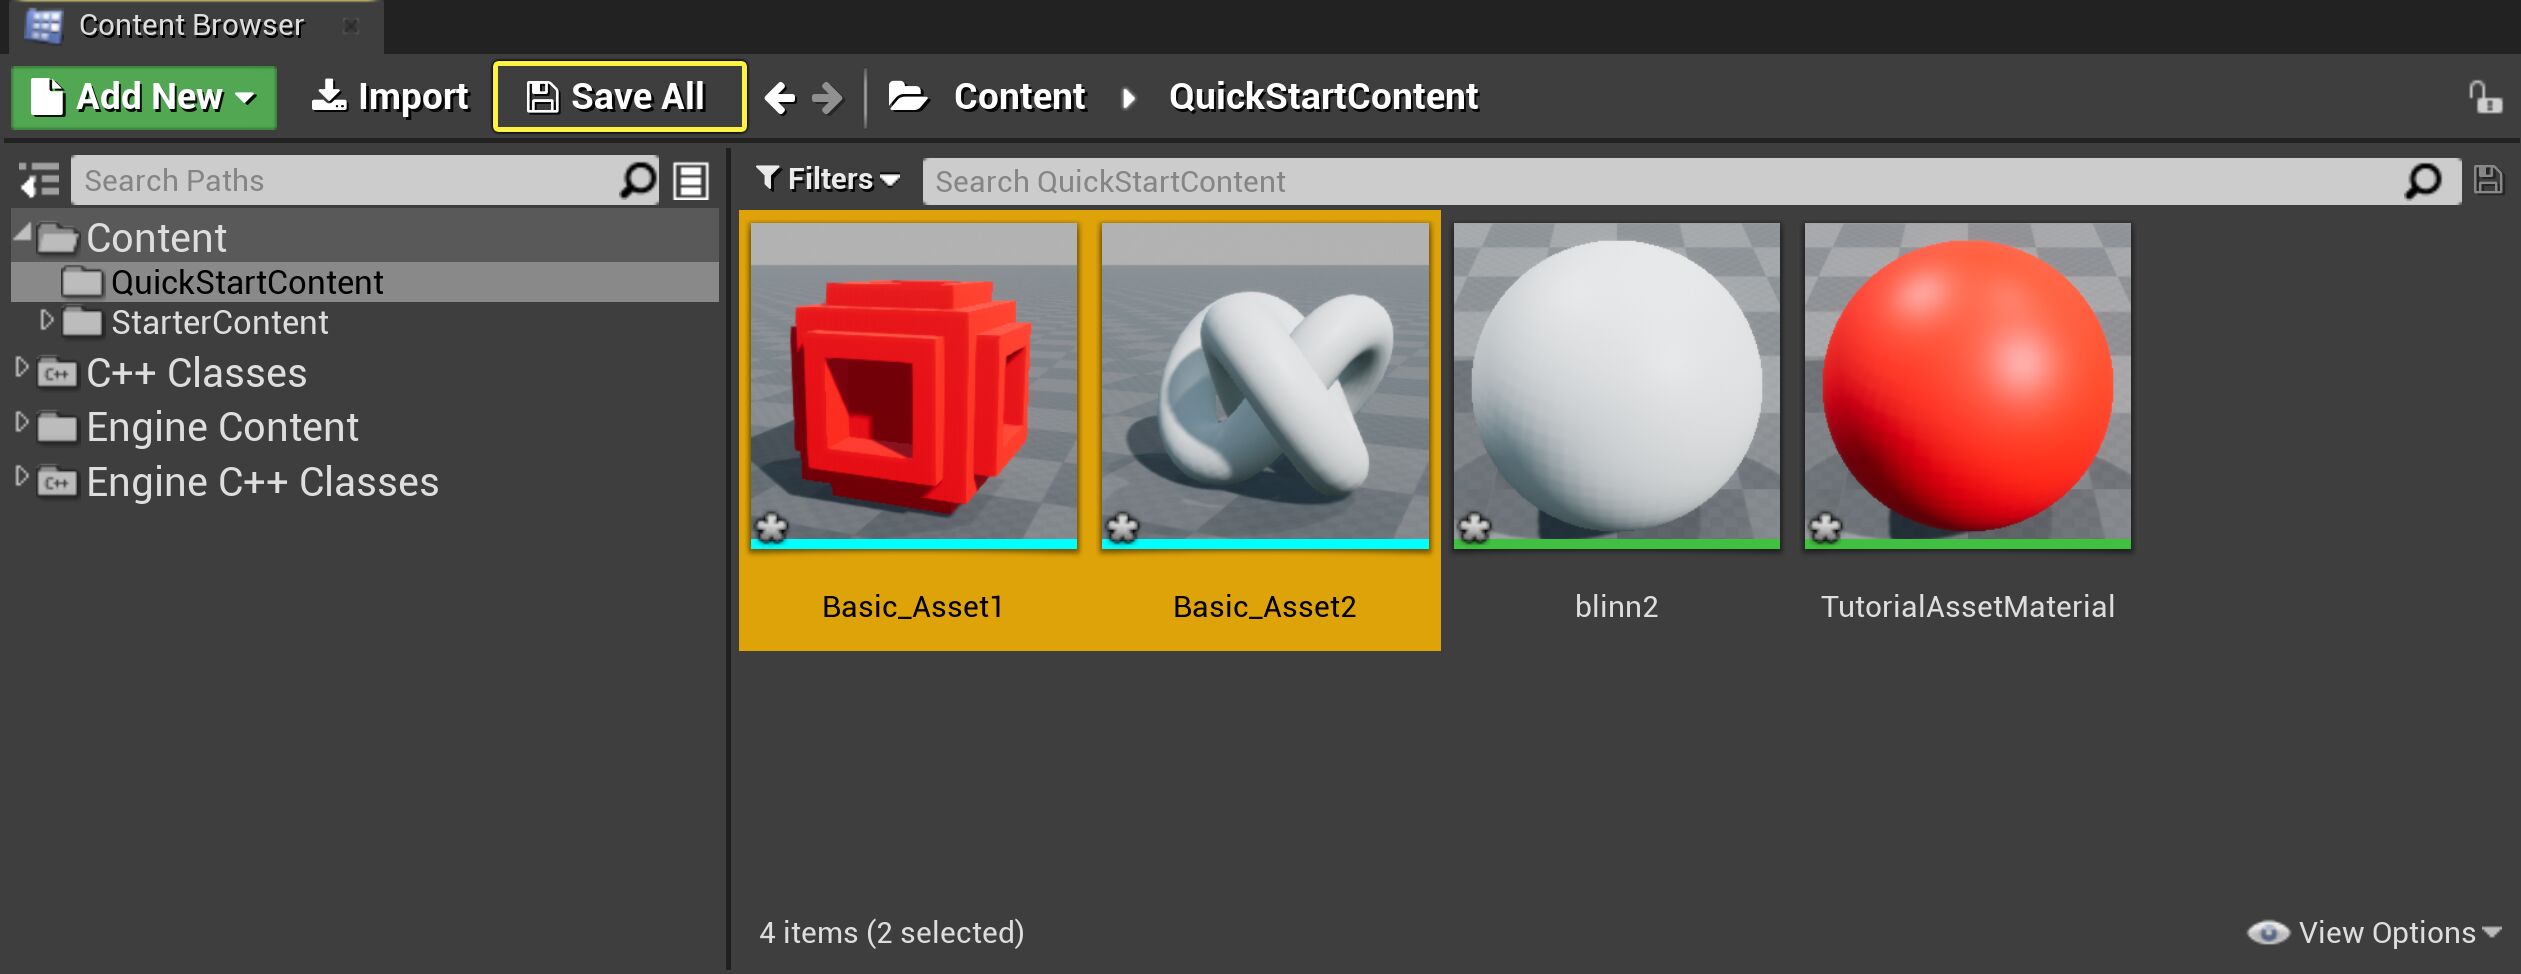This screenshot has height=974, width=2521.
Task: Click the Import icon in the toolbar
Action: click(x=330, y=96)
